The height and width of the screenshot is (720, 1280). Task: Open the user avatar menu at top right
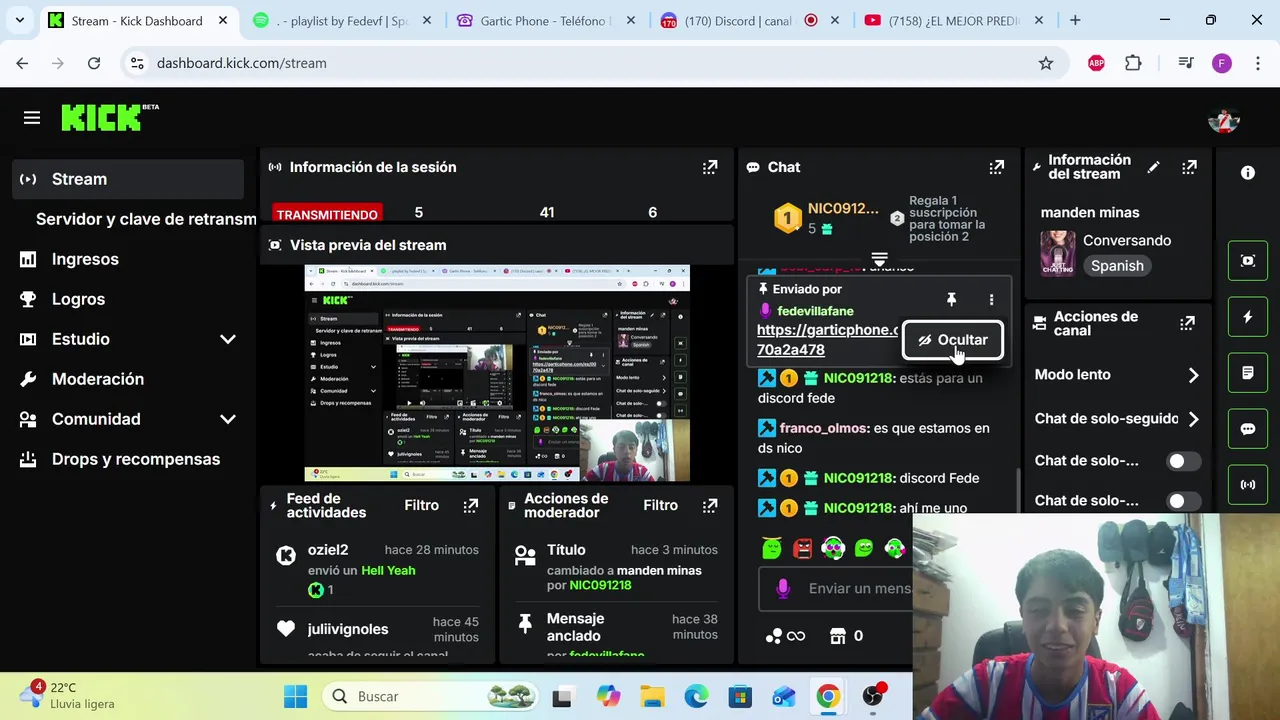pos(1224,119)
